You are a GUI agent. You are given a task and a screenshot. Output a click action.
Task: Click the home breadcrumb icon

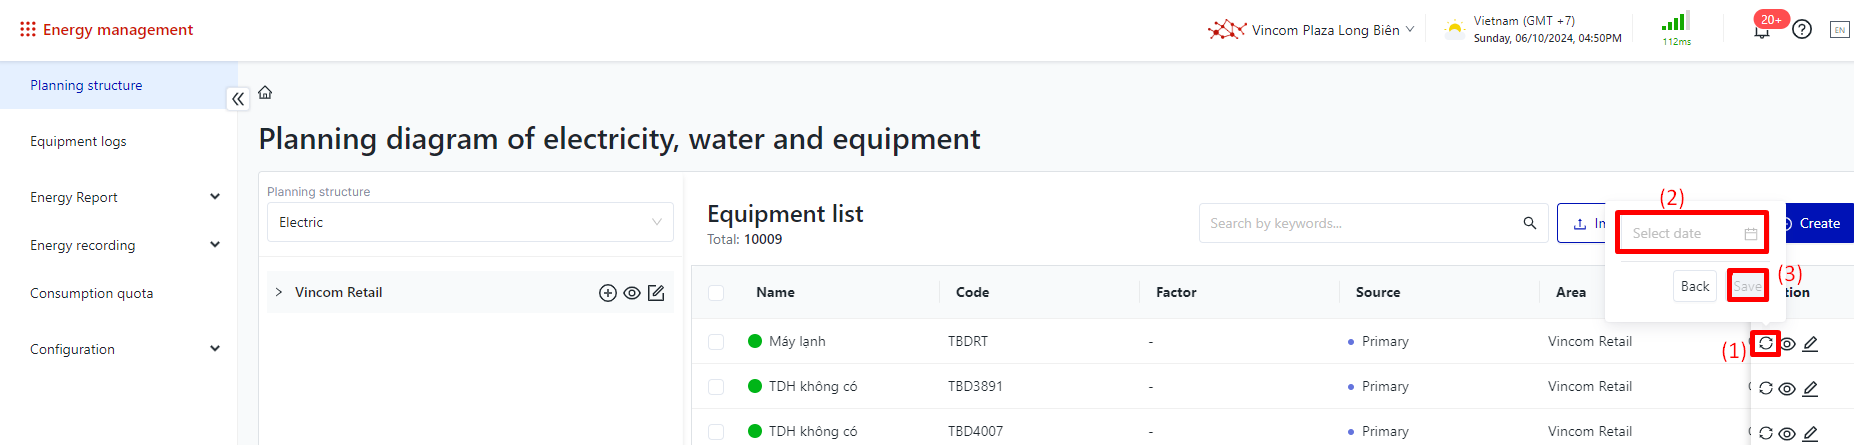point(265,93)
